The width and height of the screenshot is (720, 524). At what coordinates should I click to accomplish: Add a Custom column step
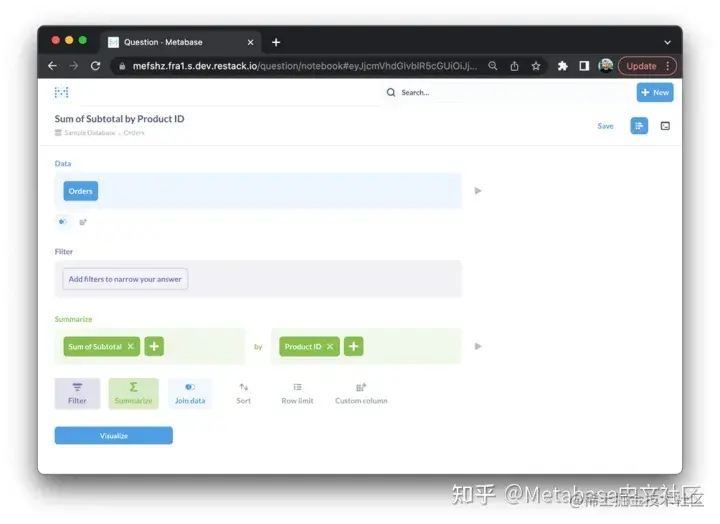coord(361,394)
